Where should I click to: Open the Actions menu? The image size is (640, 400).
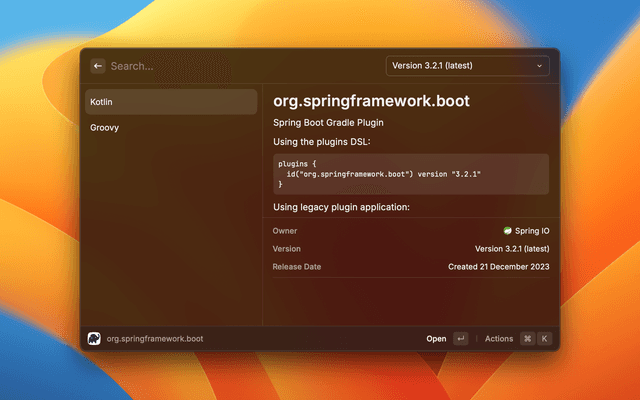tap(498, 339)
